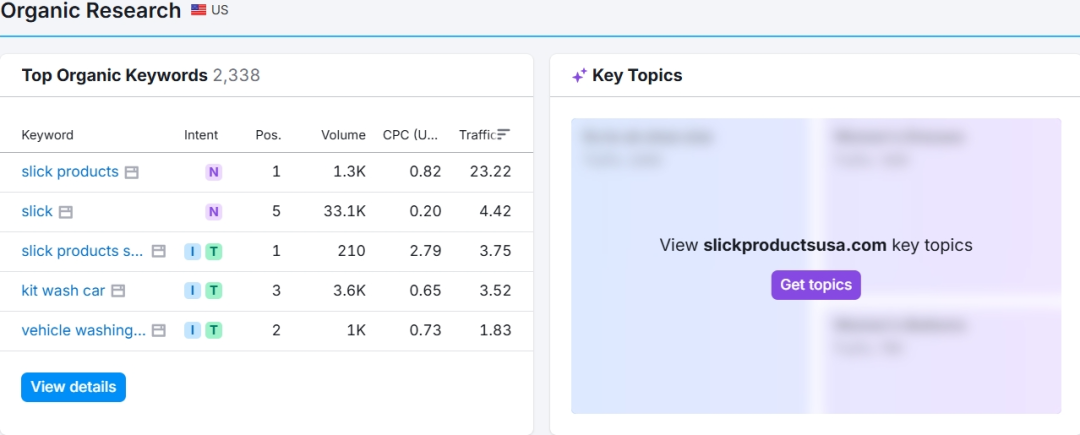
Task: Sort by Volume column header
Action: [x=343, y=135]
